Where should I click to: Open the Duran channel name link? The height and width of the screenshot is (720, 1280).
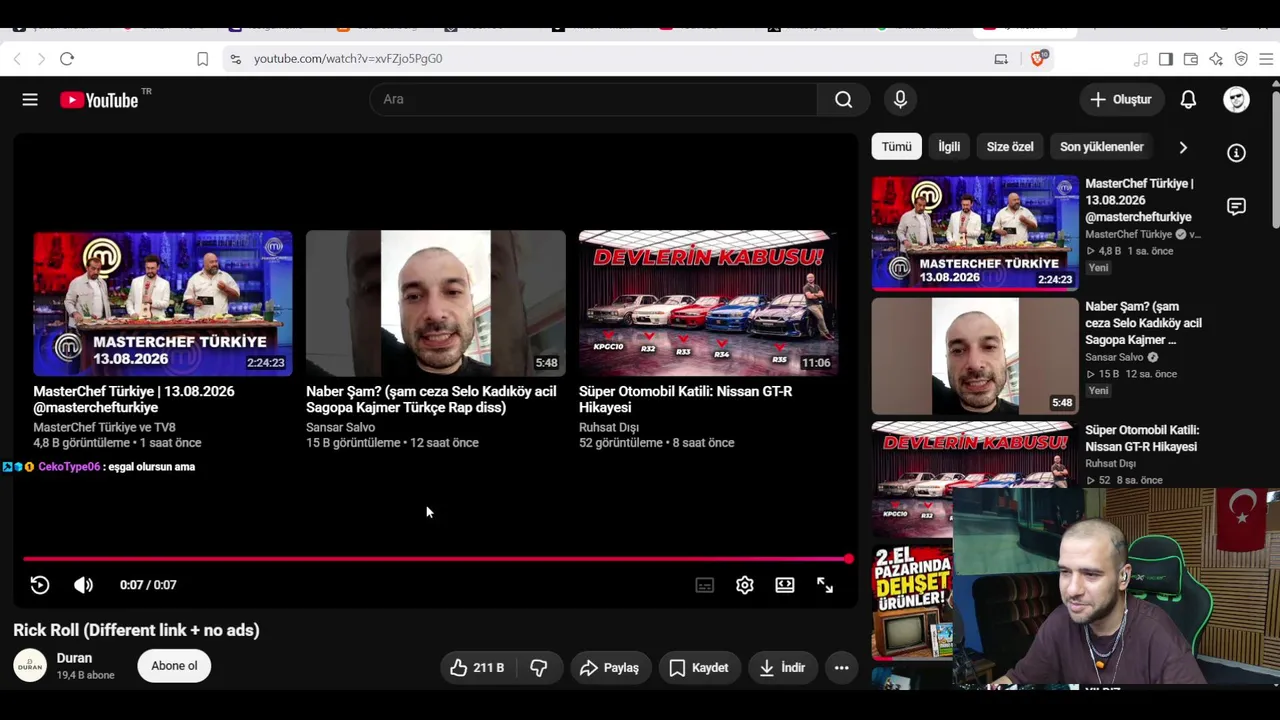click(74, 658)
